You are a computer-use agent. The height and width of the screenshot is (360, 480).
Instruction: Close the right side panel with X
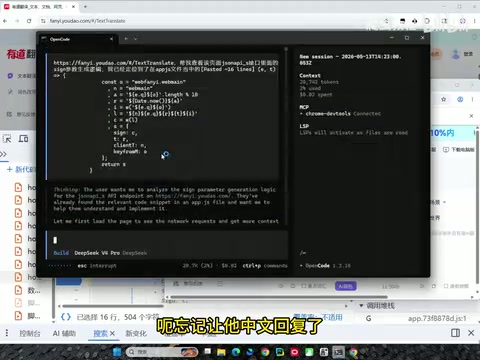point(471,116)
